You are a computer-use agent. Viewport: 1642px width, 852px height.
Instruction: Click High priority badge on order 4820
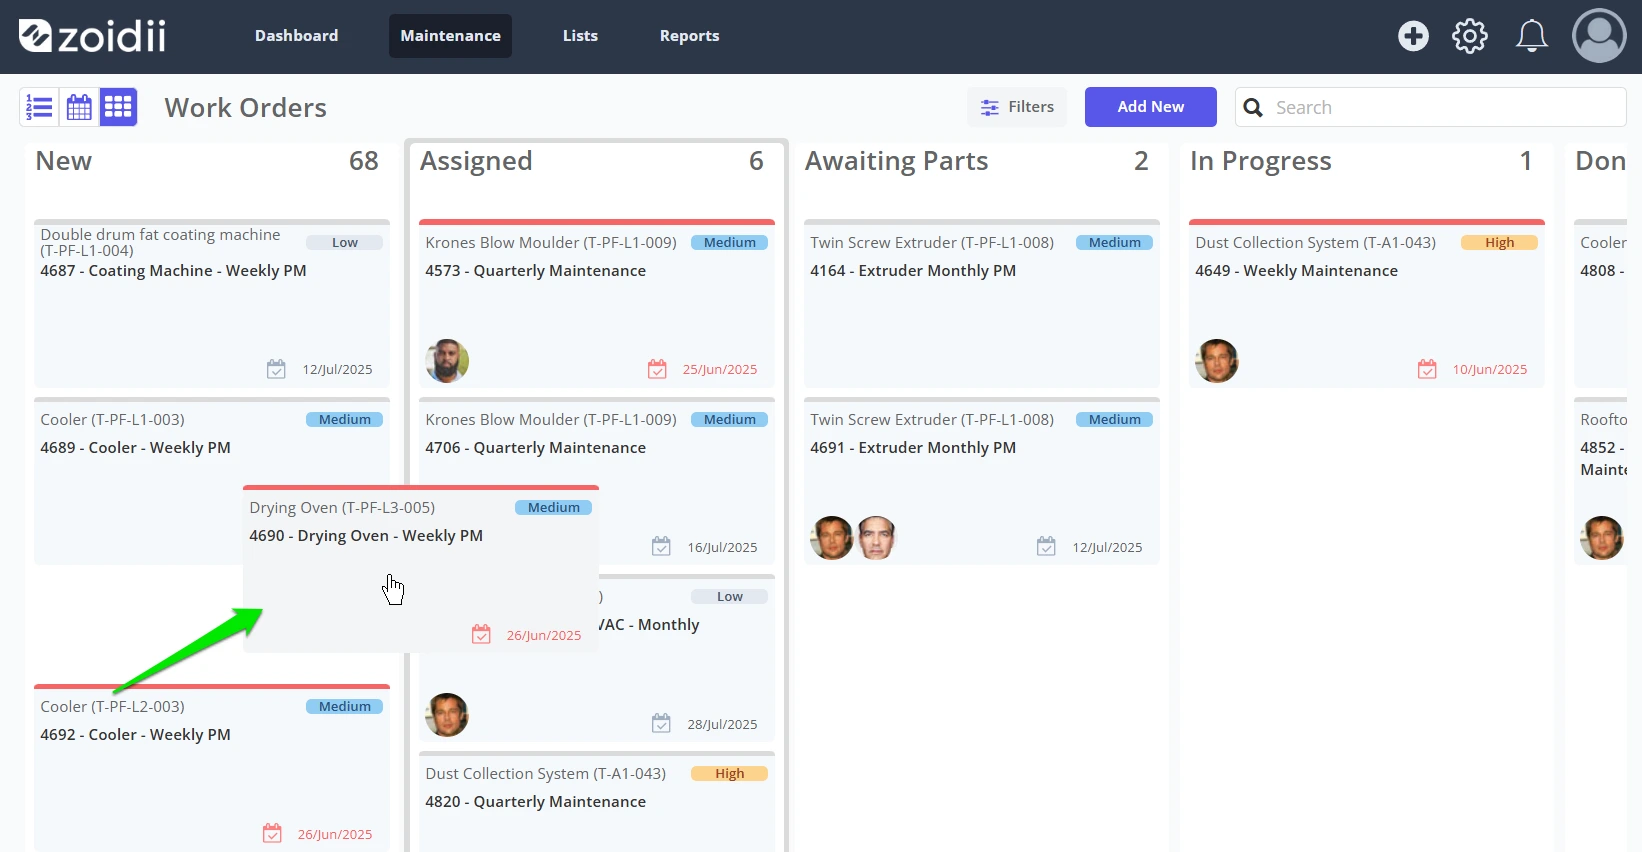pos(729,774)
